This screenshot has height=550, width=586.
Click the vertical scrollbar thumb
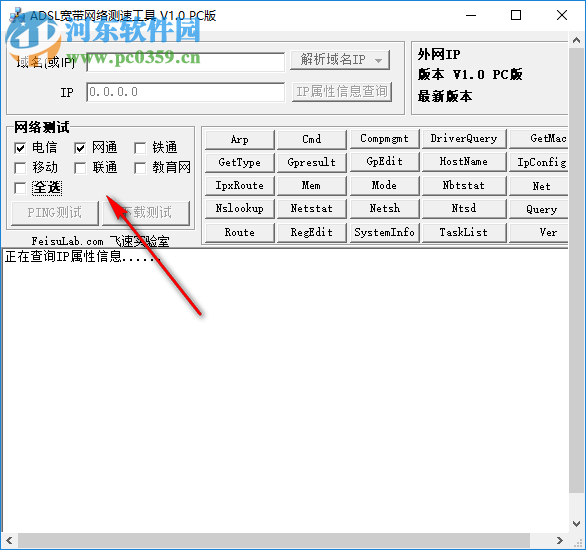(x=576, y=270)
